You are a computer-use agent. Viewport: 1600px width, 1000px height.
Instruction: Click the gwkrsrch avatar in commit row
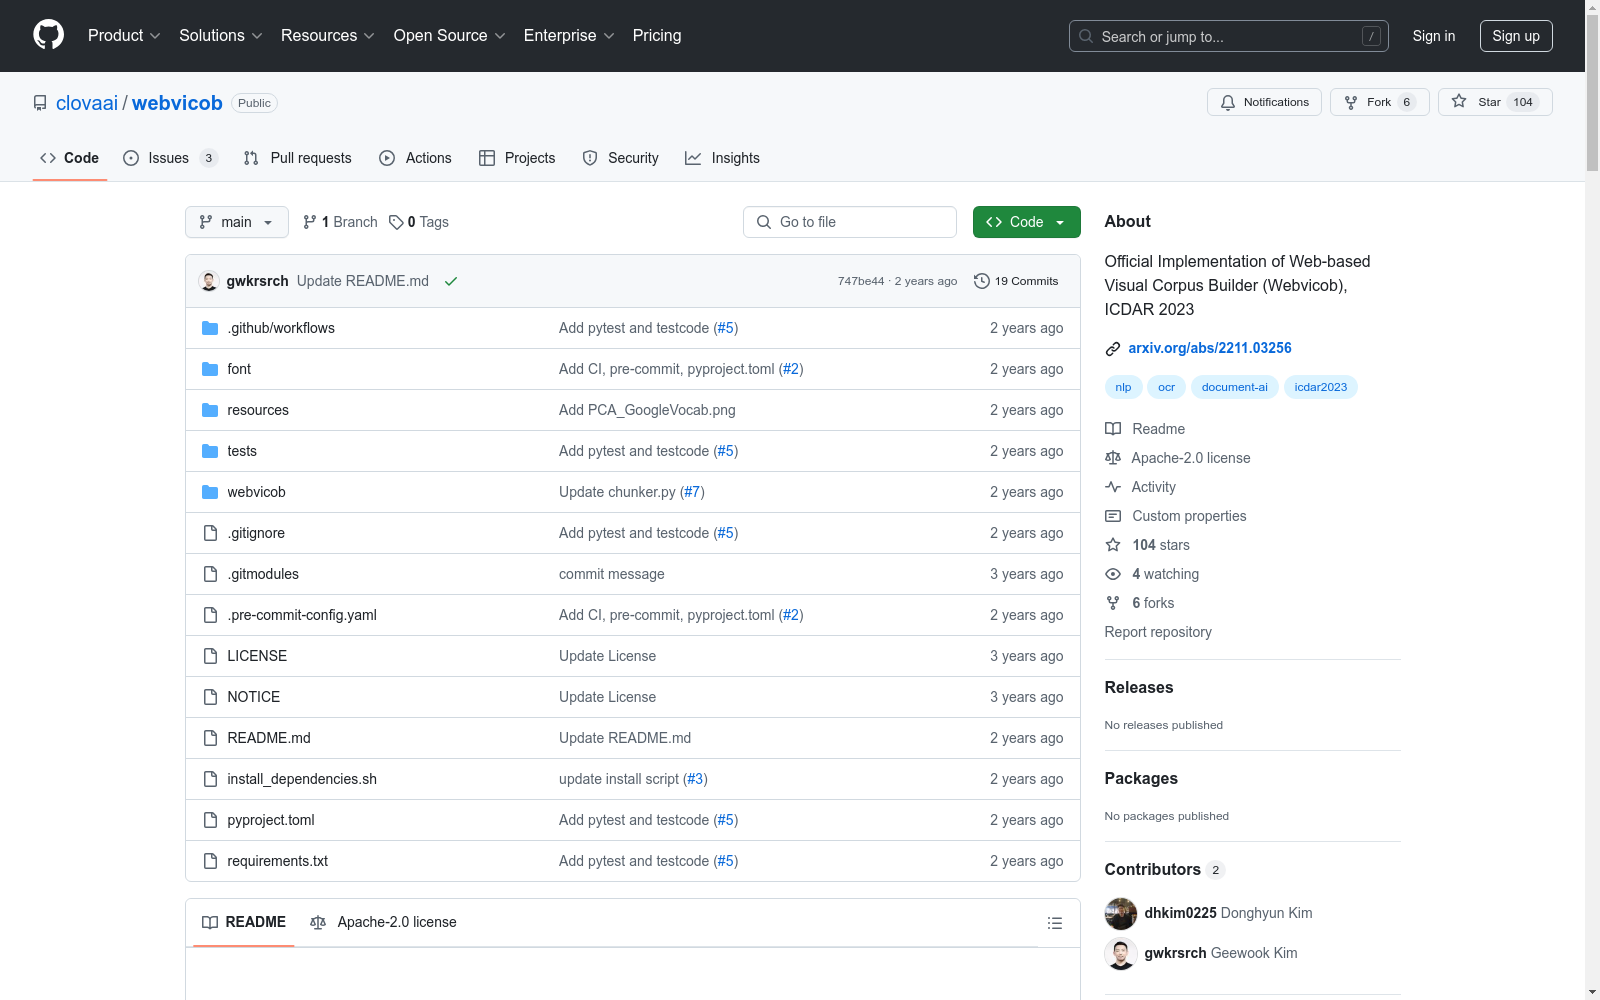coord(209,281)
